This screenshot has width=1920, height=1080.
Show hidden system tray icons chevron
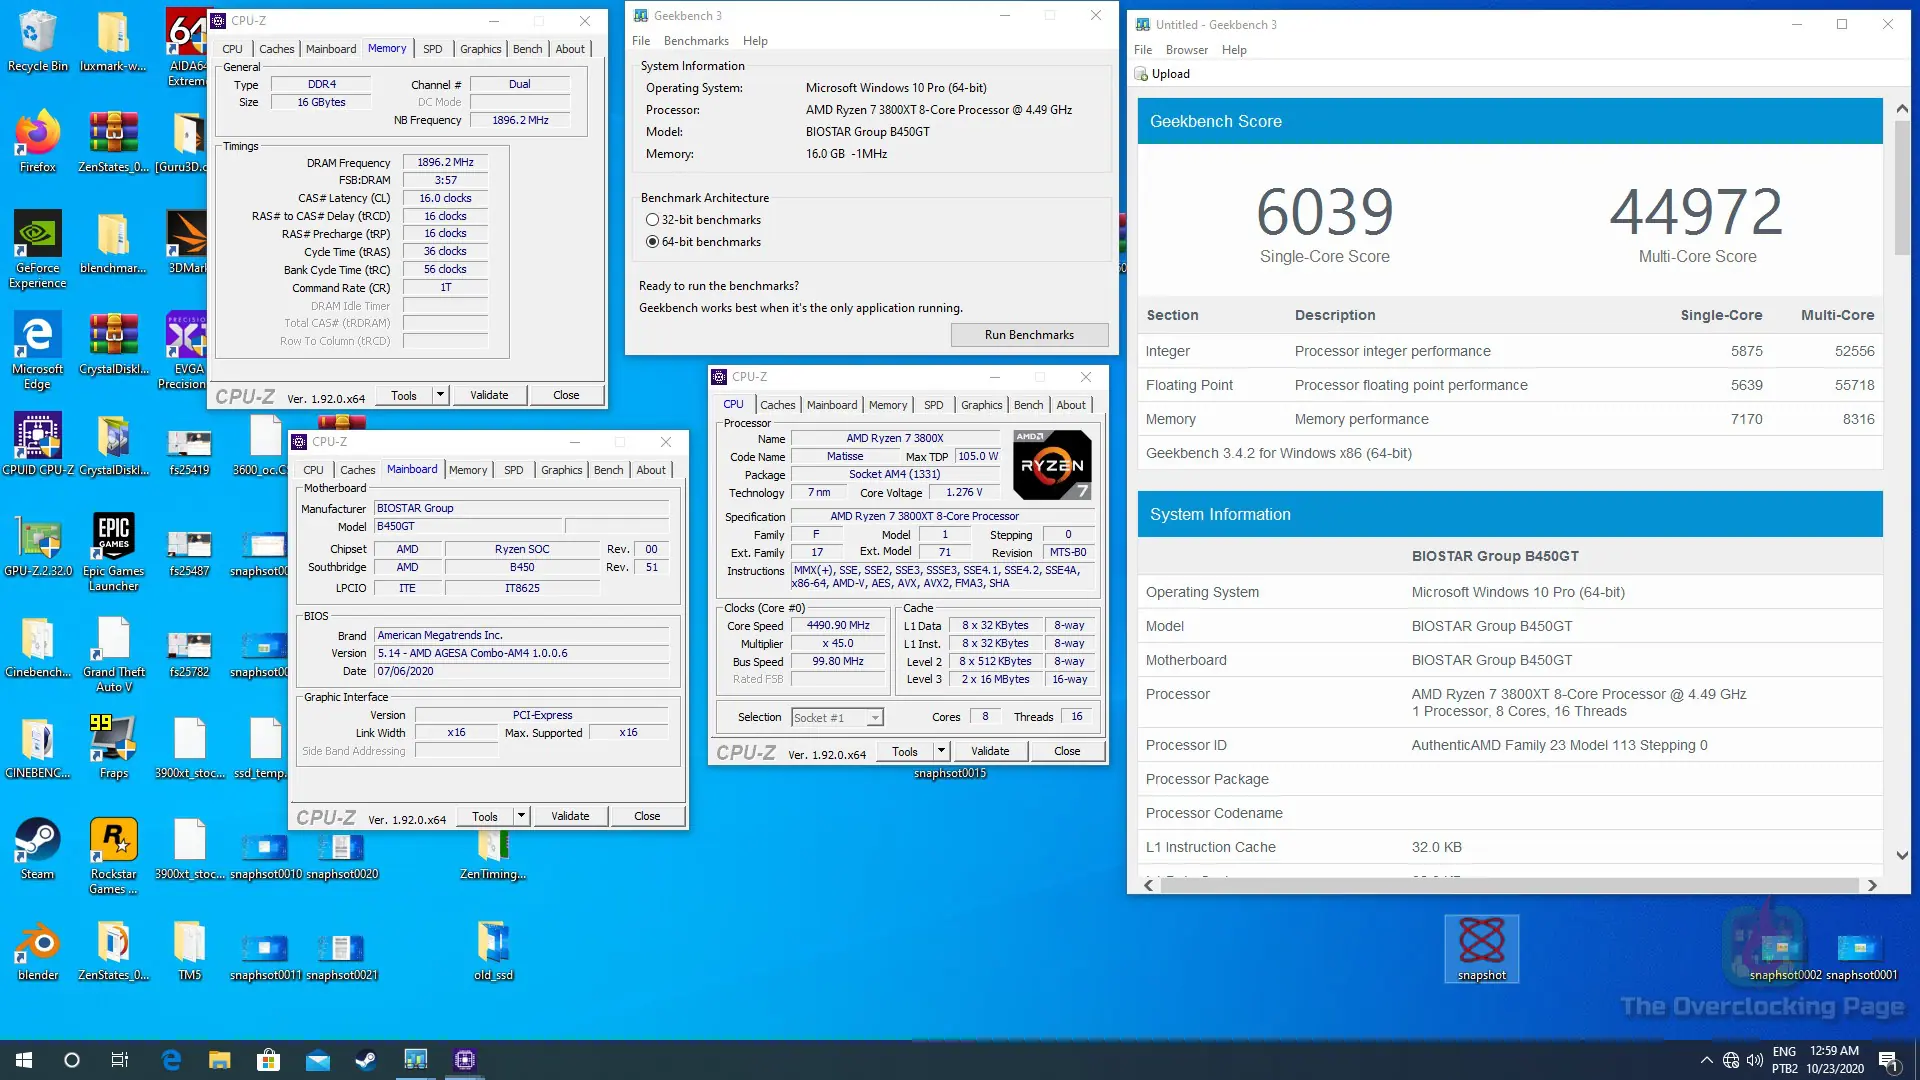[1706, 1060]
